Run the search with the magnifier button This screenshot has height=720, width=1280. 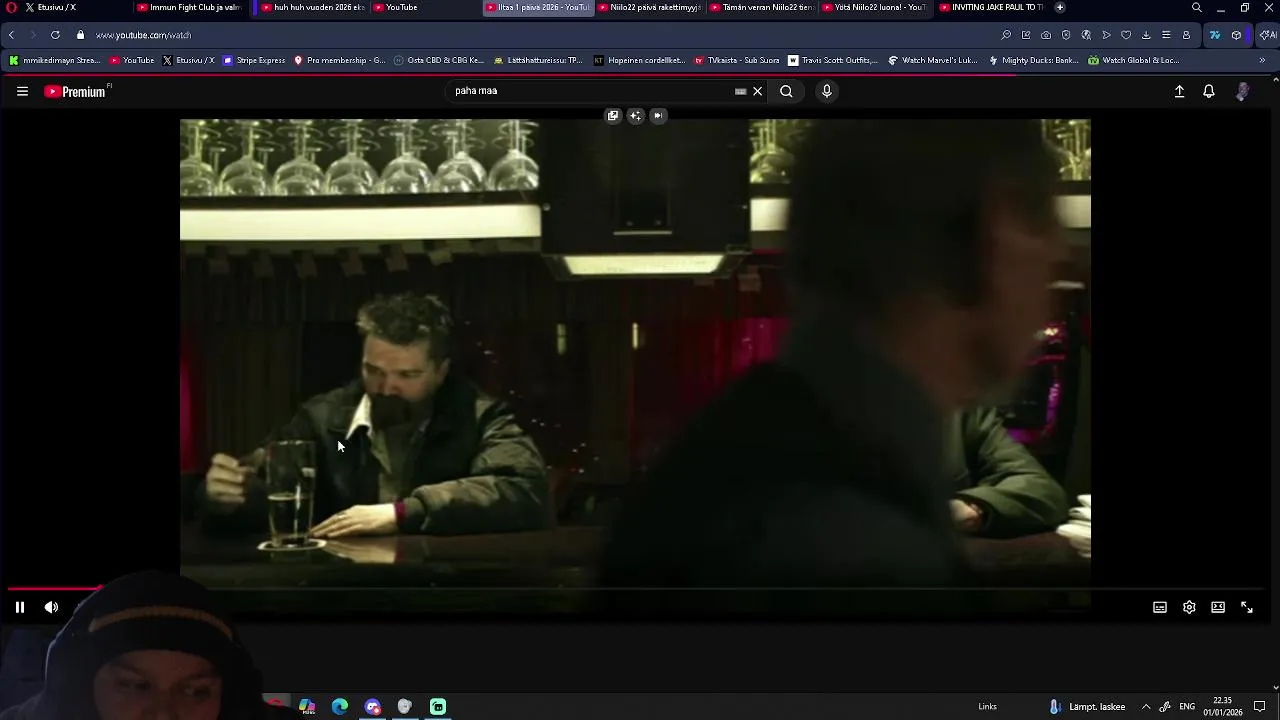(x=787, y=91)
